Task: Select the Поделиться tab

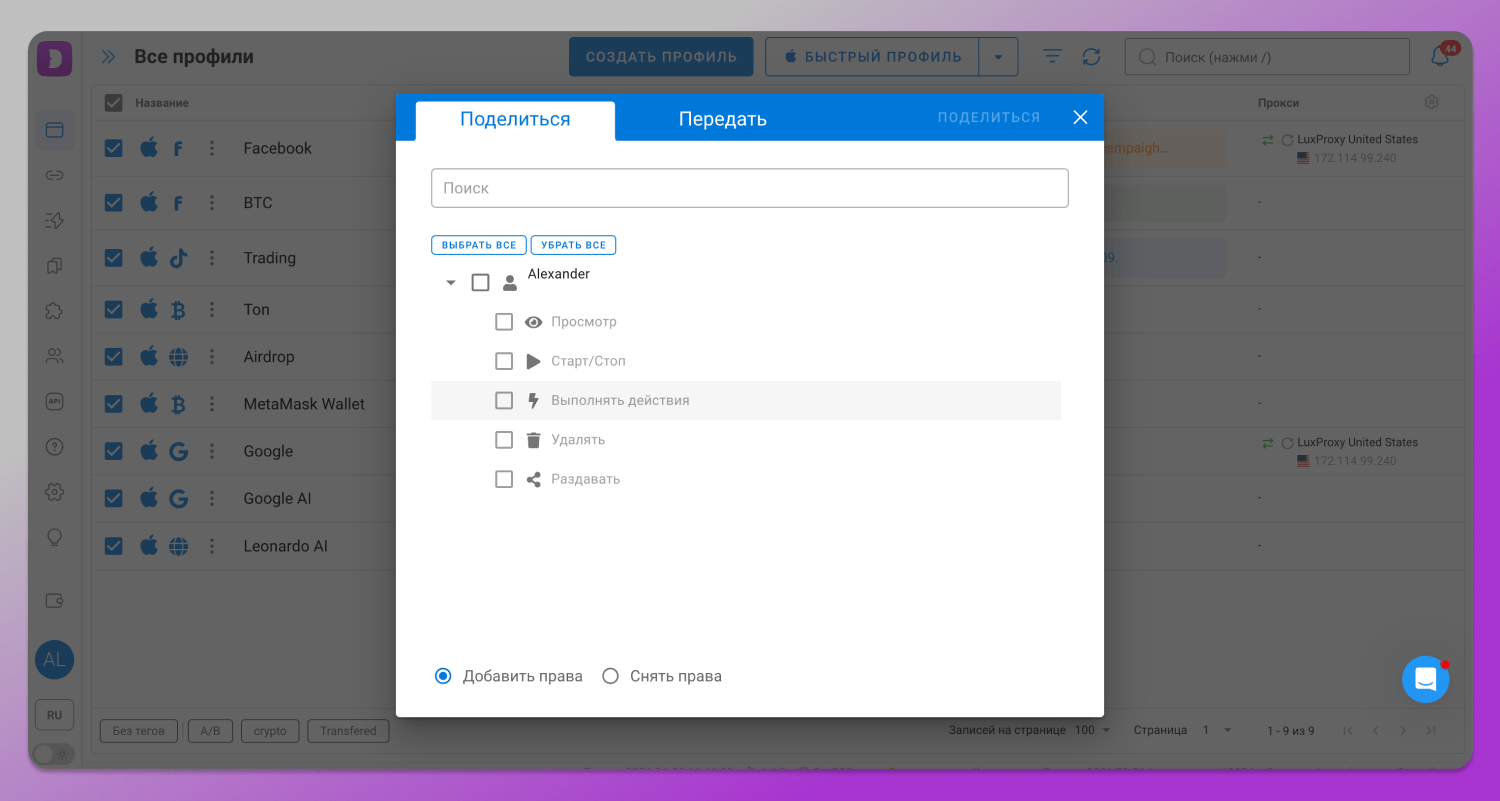Action: [515, 119]
